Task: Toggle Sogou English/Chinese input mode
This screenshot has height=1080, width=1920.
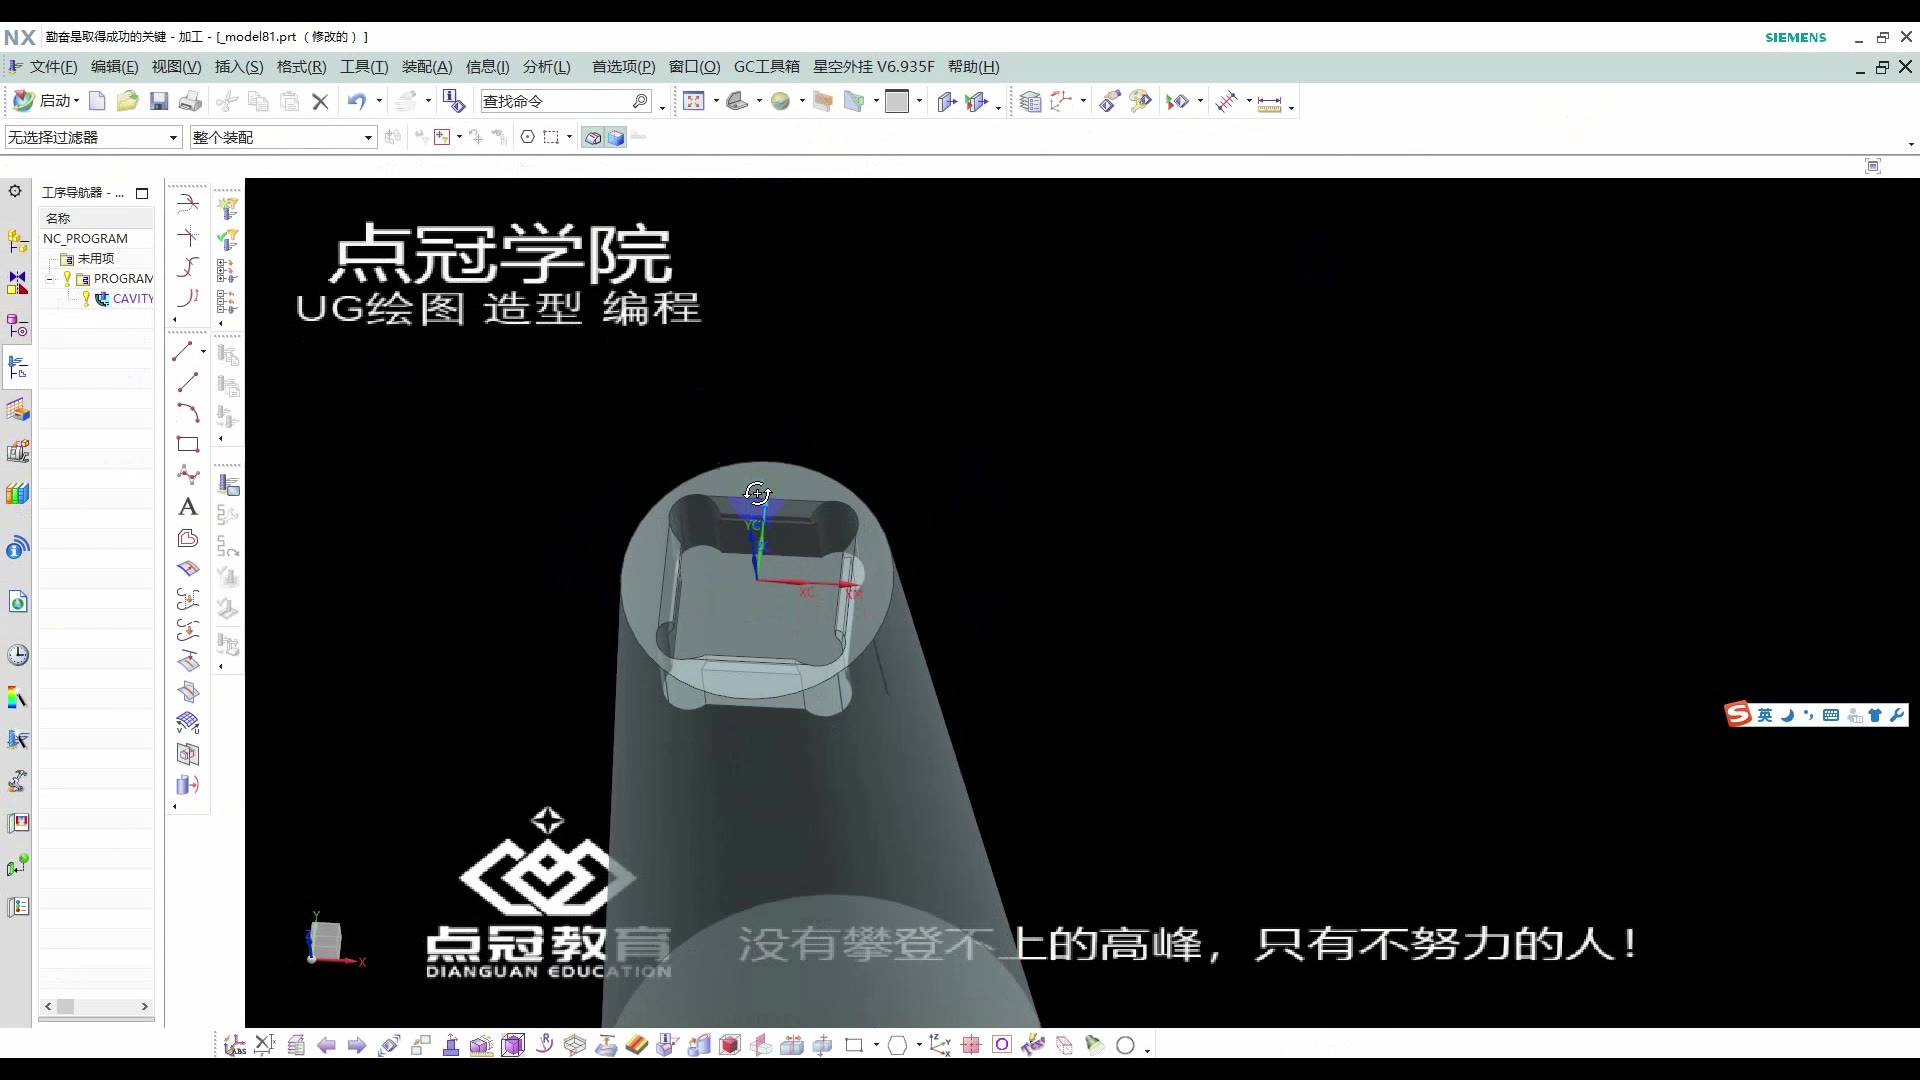Action: pos(1765,715)
